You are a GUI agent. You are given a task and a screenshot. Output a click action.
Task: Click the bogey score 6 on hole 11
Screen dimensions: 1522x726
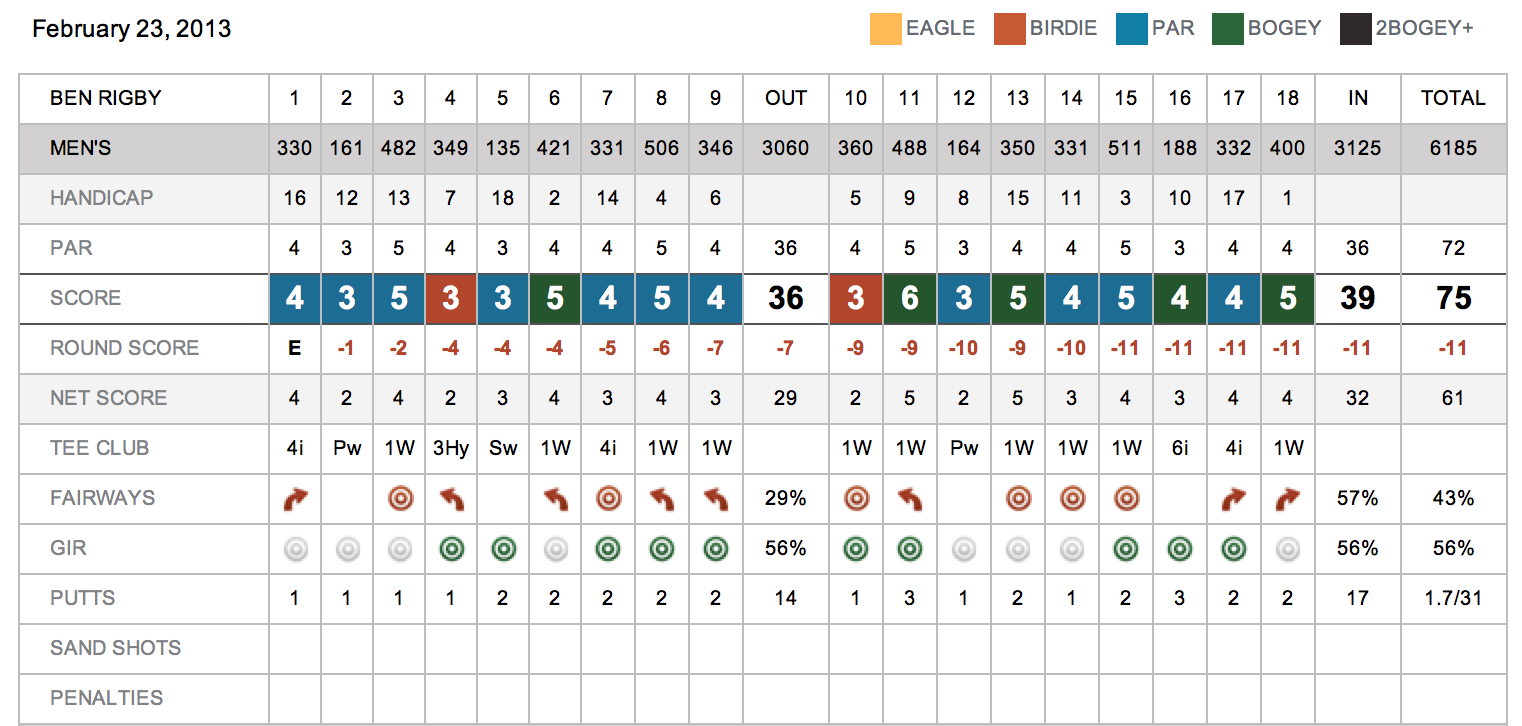click(910, 298)
